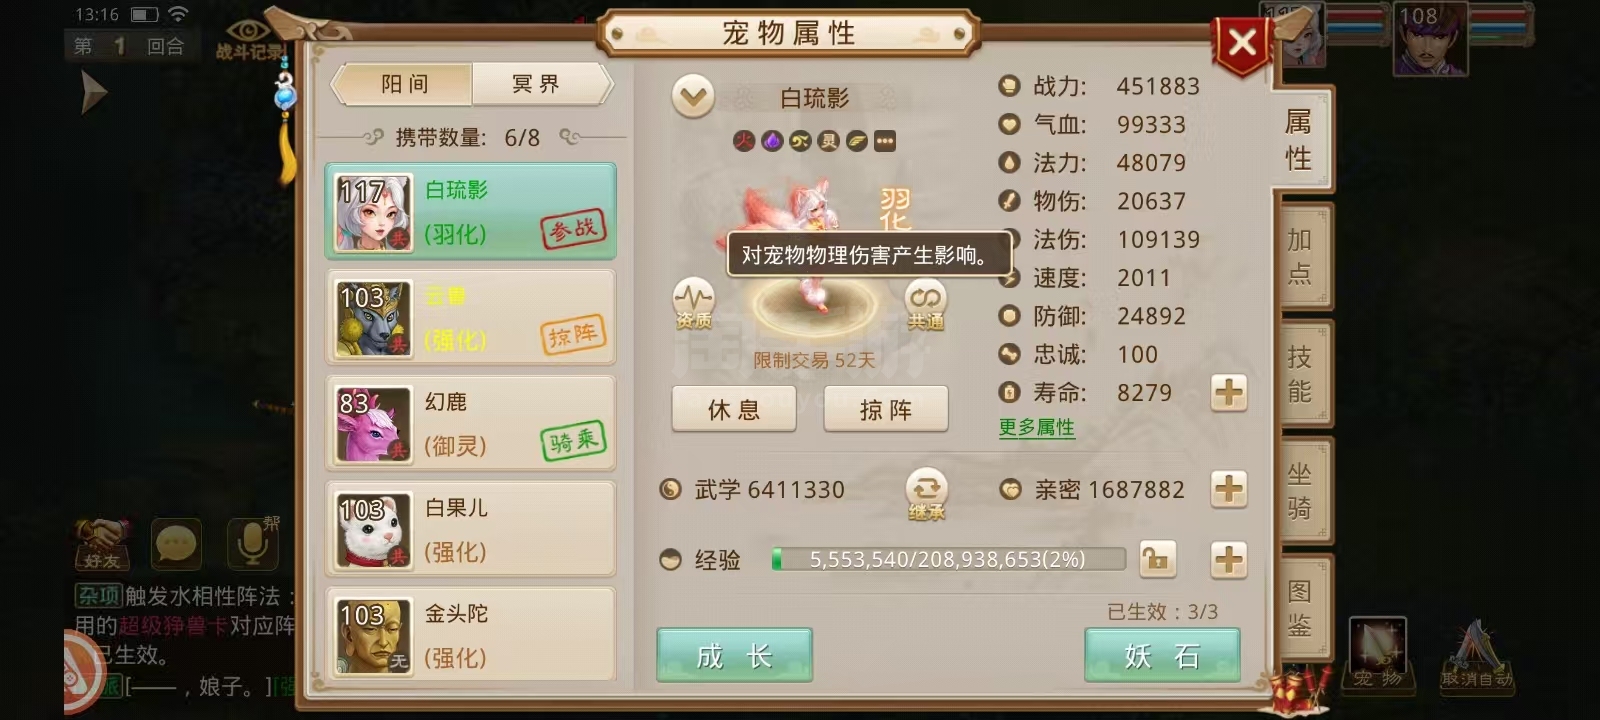Expand 更多属性 for more attributes
The width and height of the screenshot is (1600, 720).
(x=1036, y=427)
